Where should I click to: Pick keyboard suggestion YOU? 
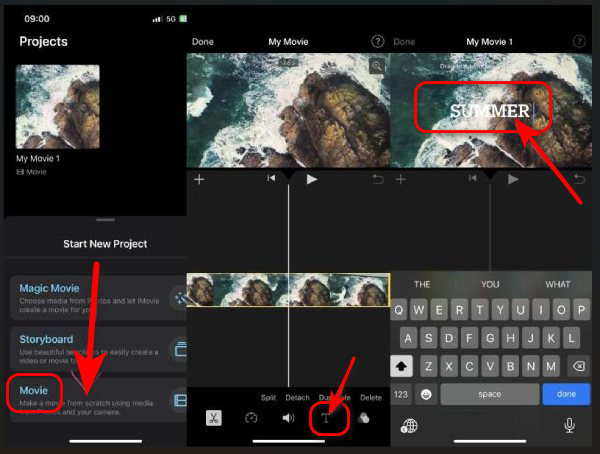[x=490, y=284]
